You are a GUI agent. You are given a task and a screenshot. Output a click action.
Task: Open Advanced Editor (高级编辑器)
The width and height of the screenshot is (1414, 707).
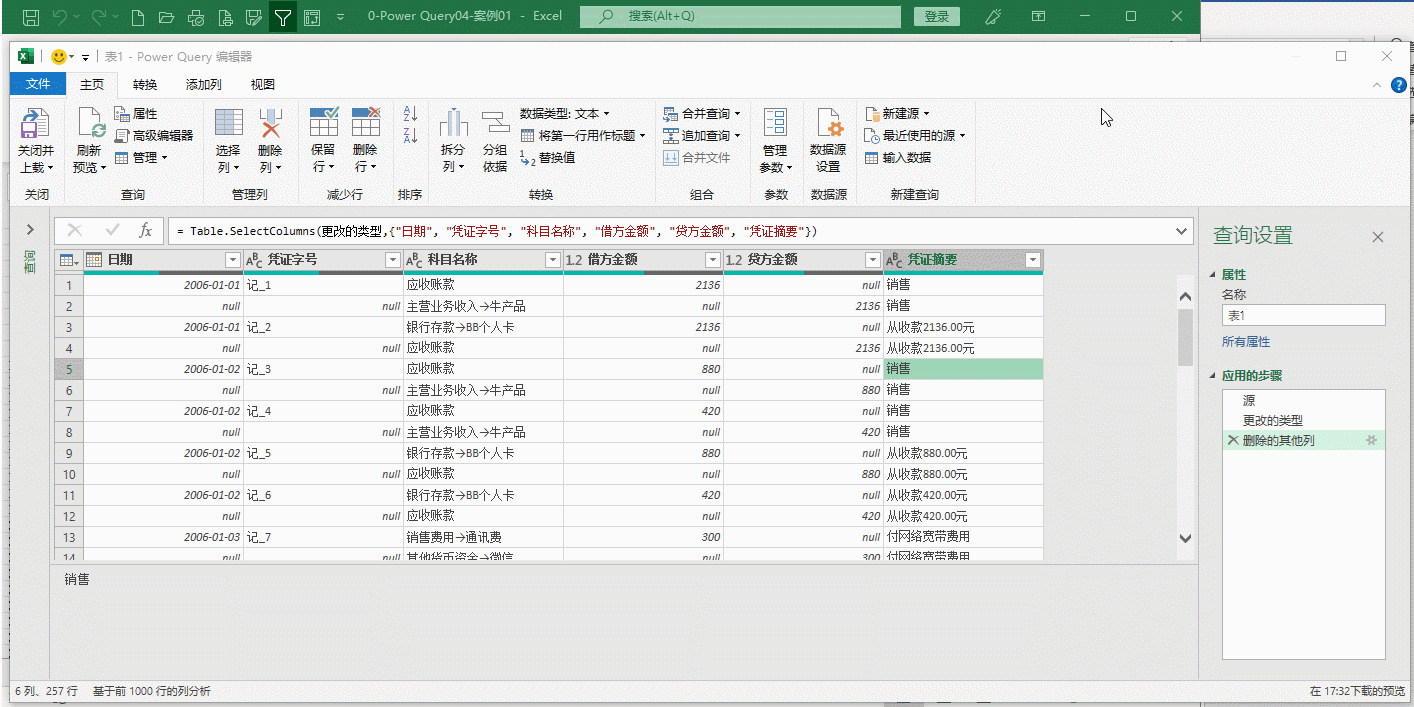pos(154,135)
